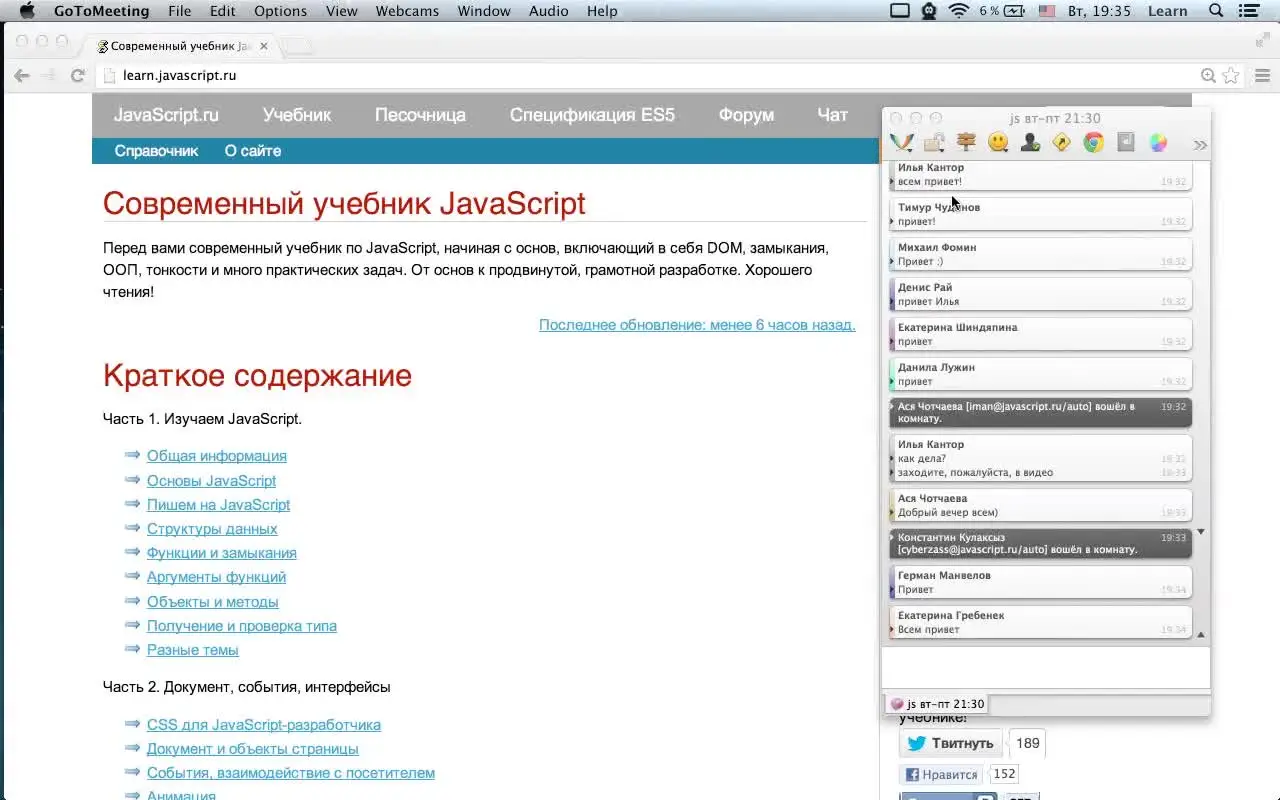Click the Facebook Нравится button
Viewport: 1280px width, 800px height.
click(940, 774)
